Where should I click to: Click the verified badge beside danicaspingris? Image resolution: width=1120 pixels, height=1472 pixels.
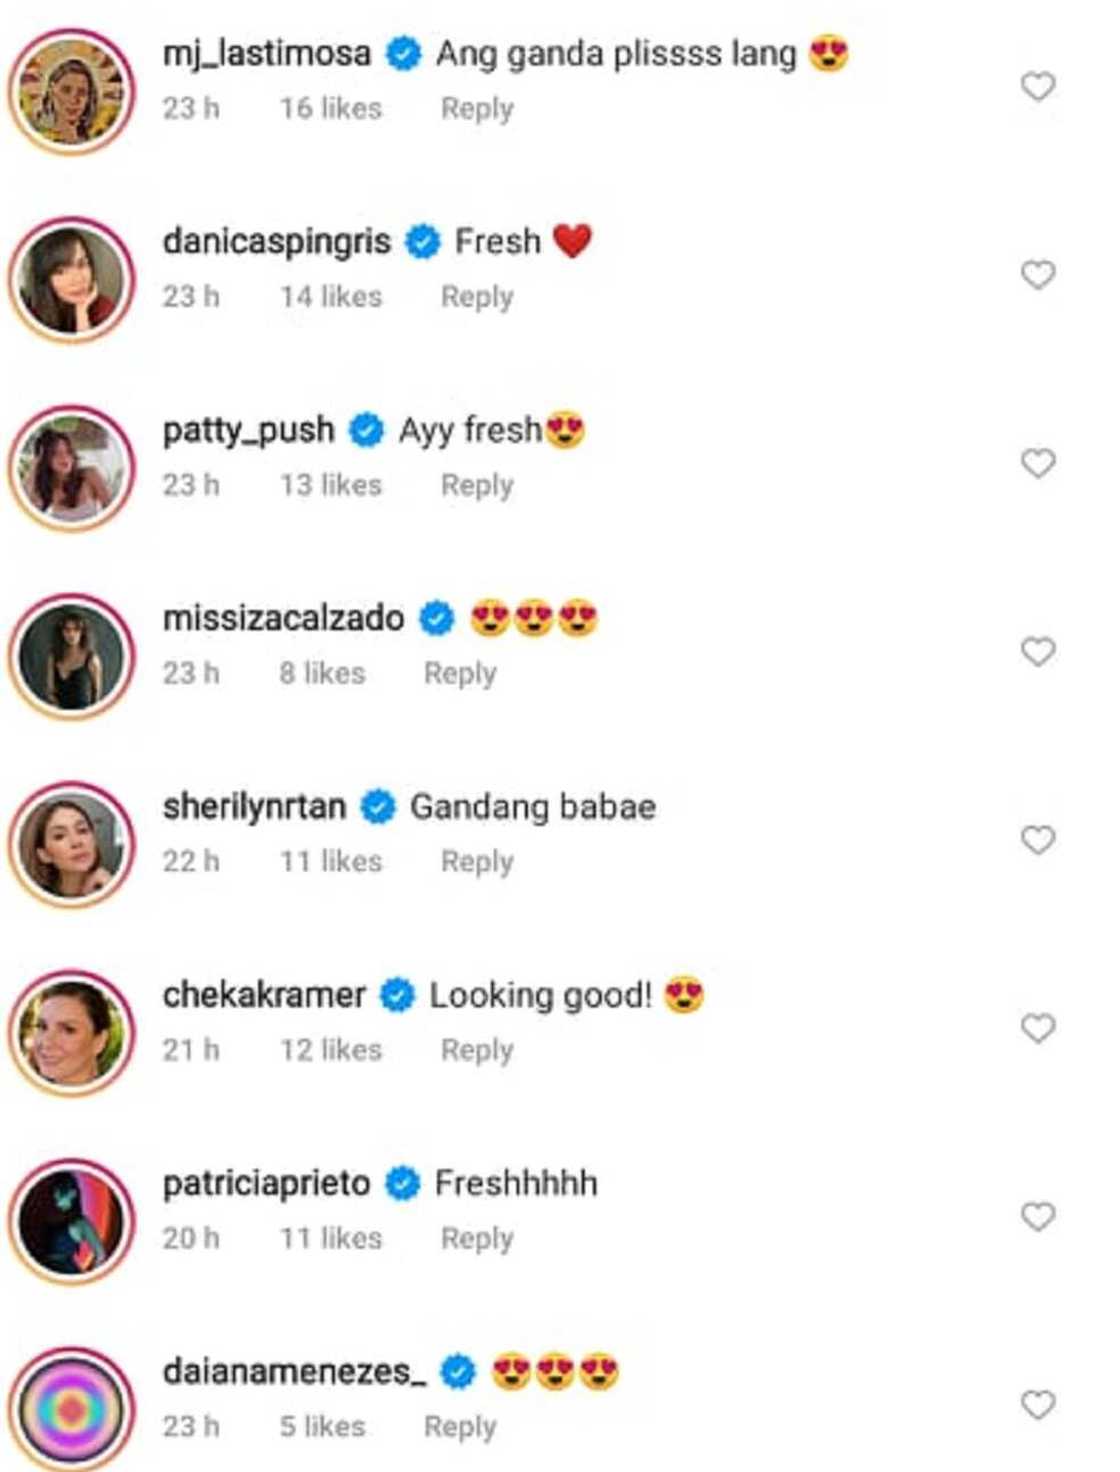(x=421, y=240)
